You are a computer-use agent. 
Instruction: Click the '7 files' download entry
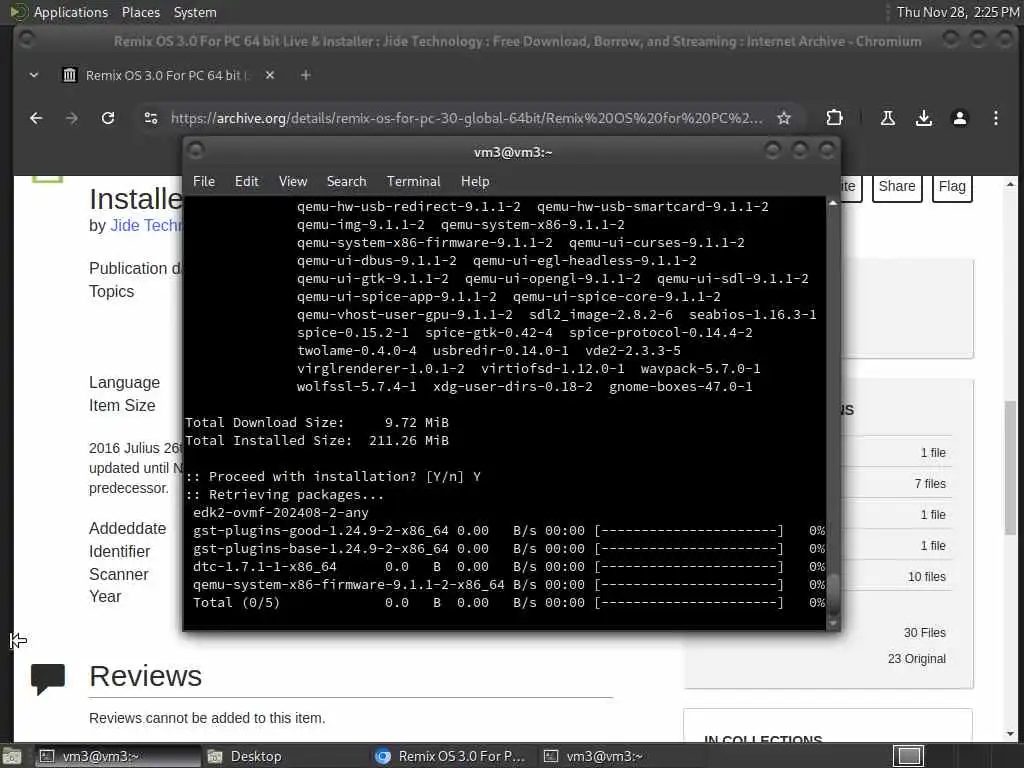(930, 484)
